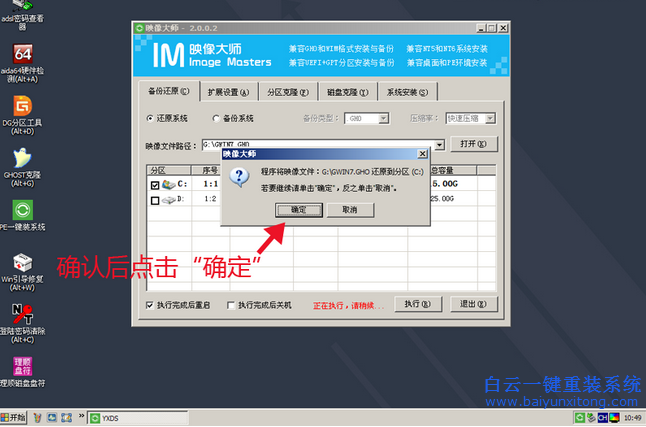
Task: Click the colorful display tray icon
Action: coord(614,418)
